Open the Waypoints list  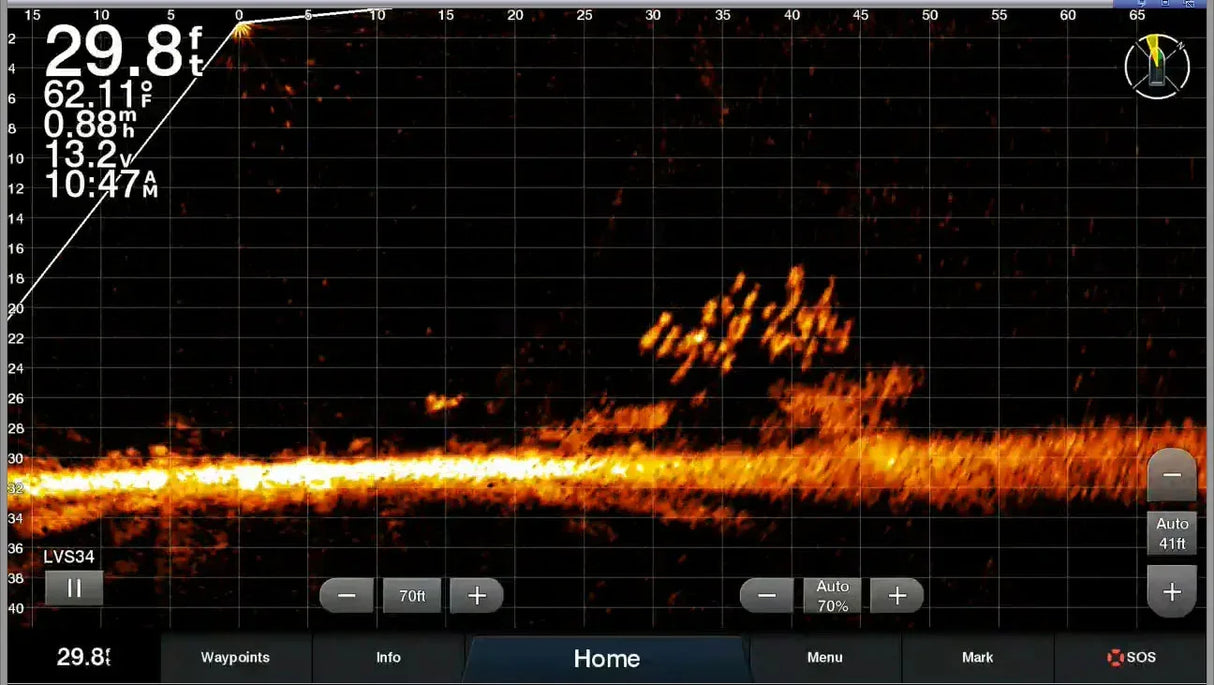coord(236,657)
